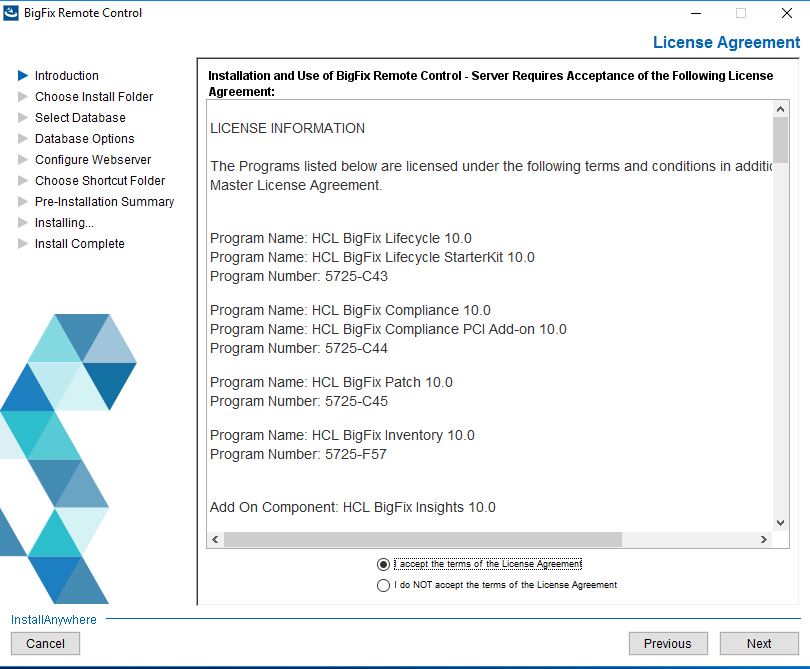Click the license text scroll down arrow
The image size is (810, 669).
(x=780, y=523)
